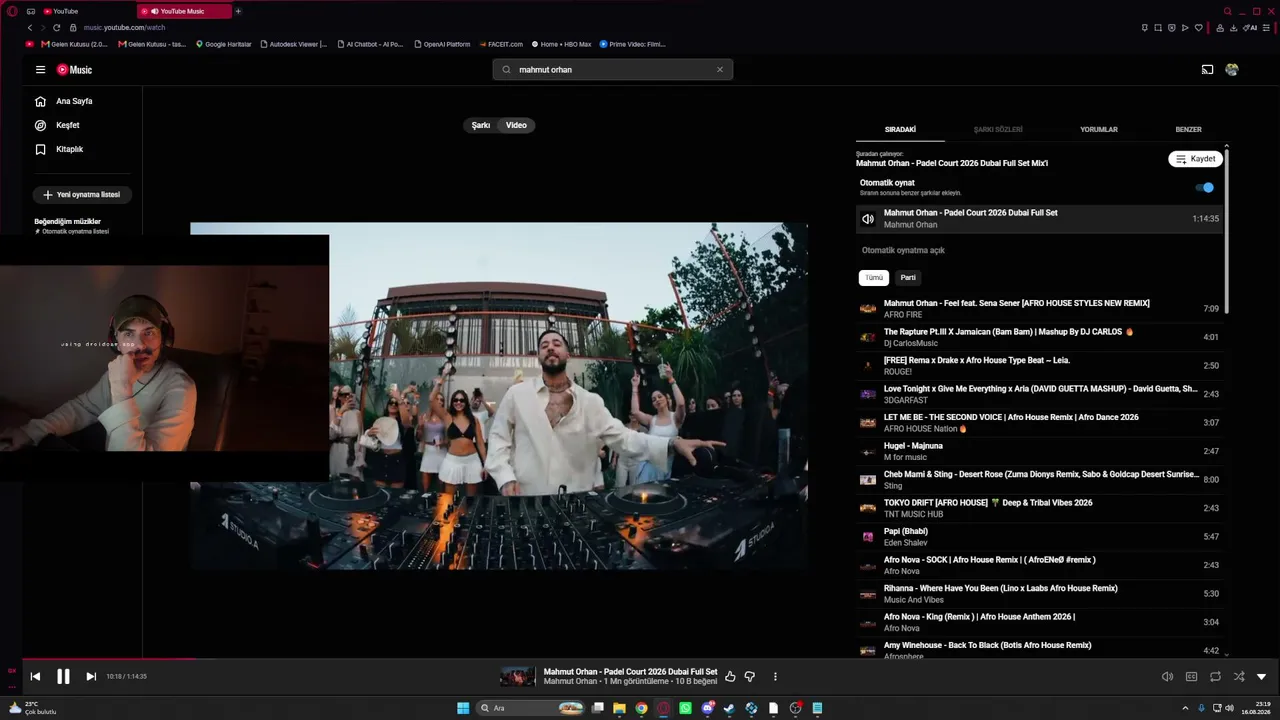Reload the page

pos(56,28)
